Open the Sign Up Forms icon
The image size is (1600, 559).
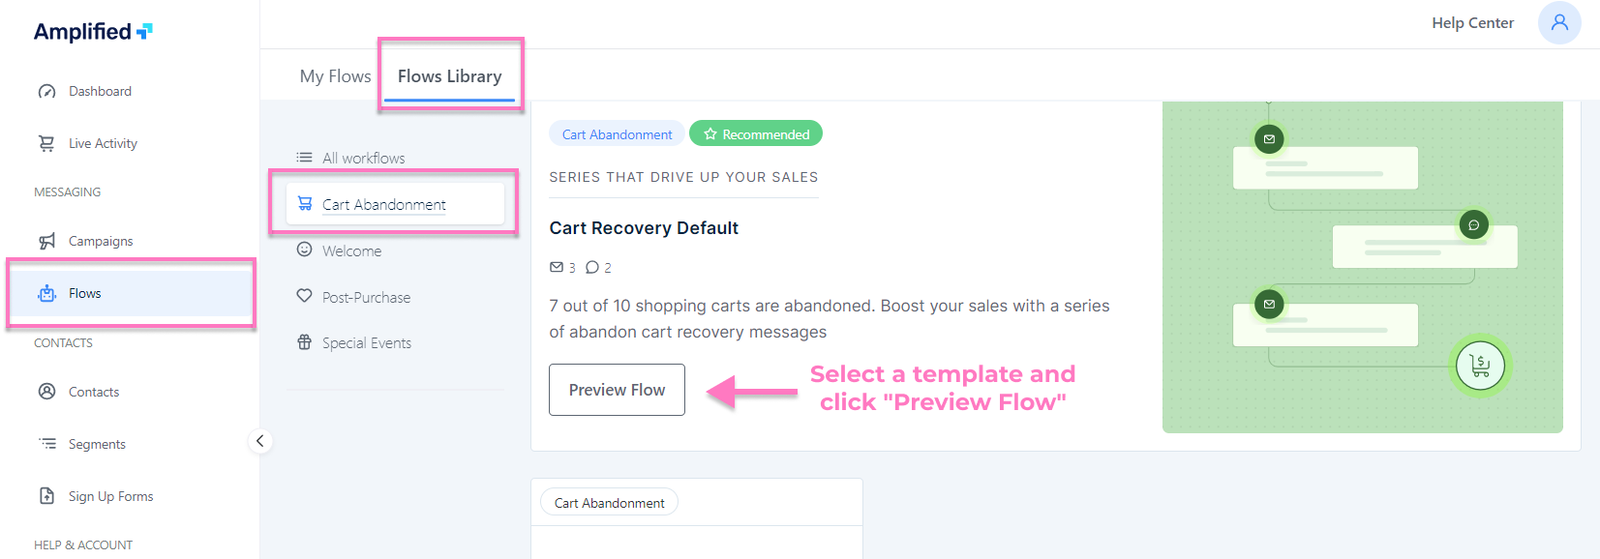[47, 496]
